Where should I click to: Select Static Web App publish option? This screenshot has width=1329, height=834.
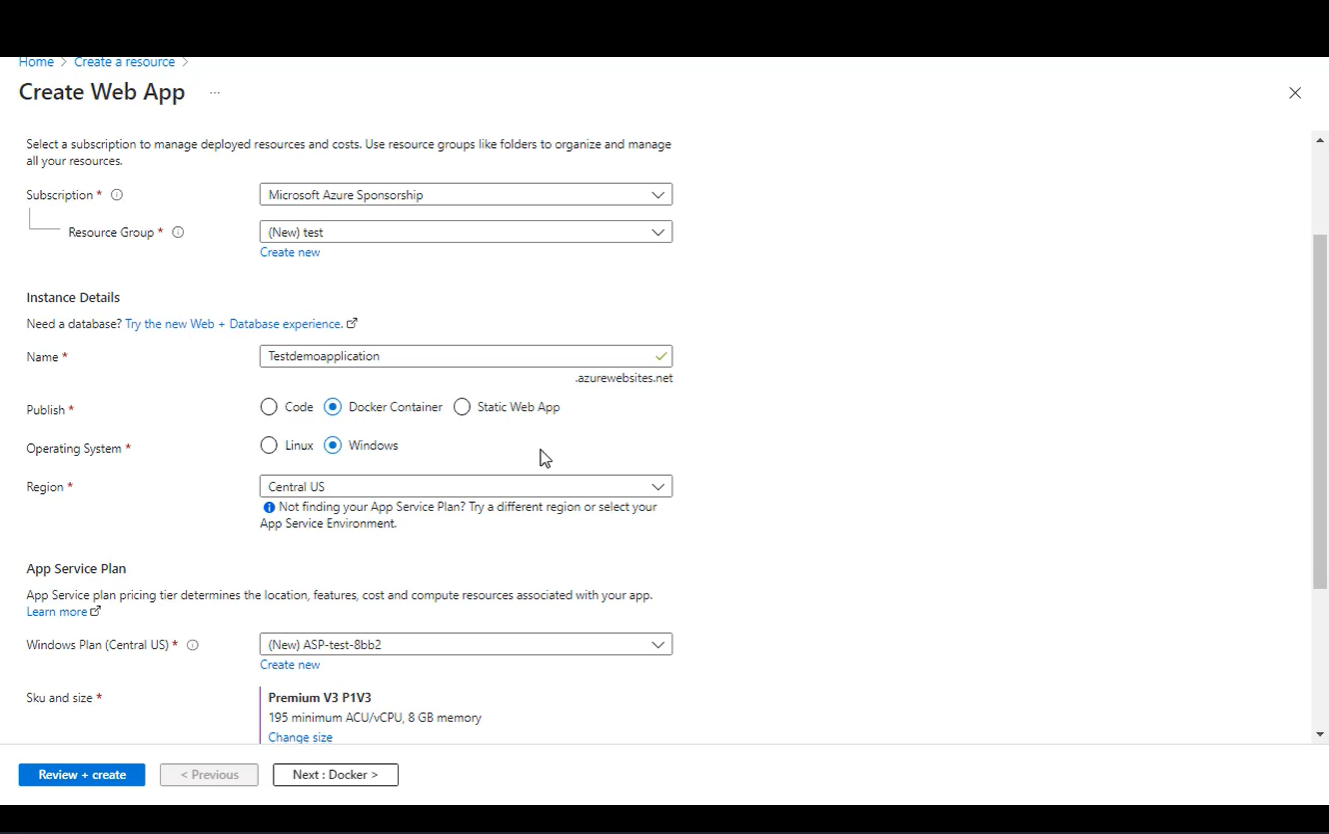coord(462,407)
